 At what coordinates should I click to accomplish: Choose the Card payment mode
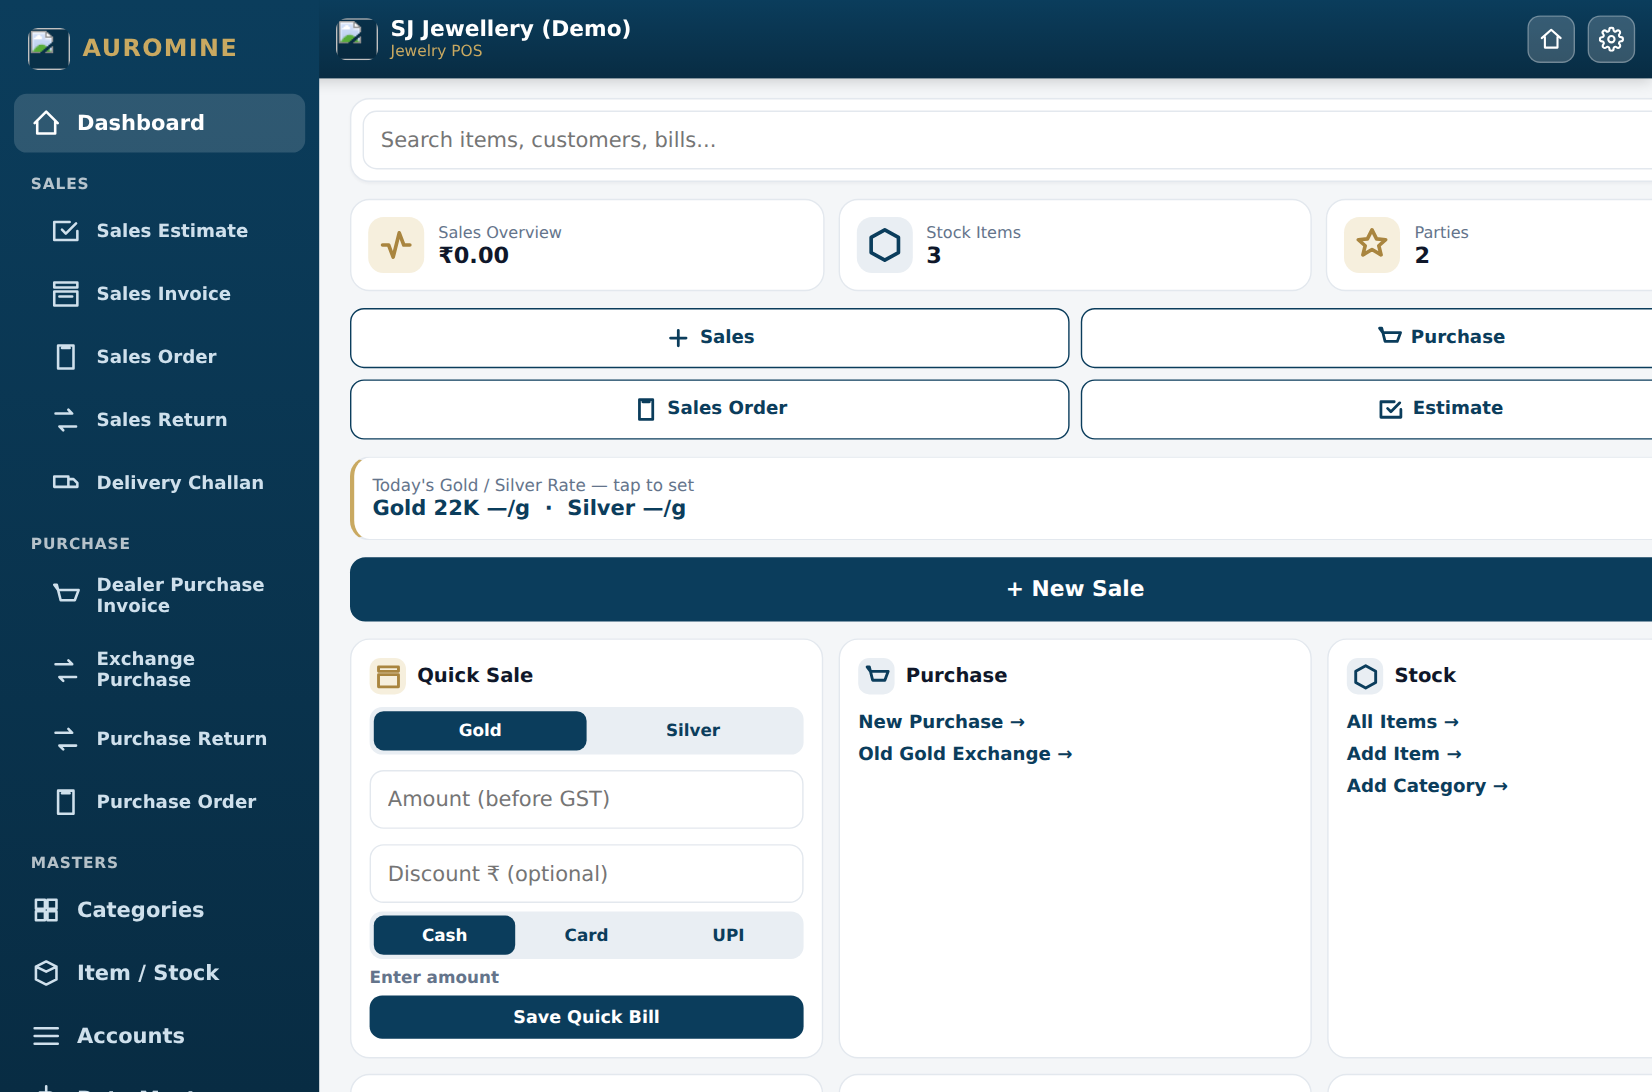point(586,936)
